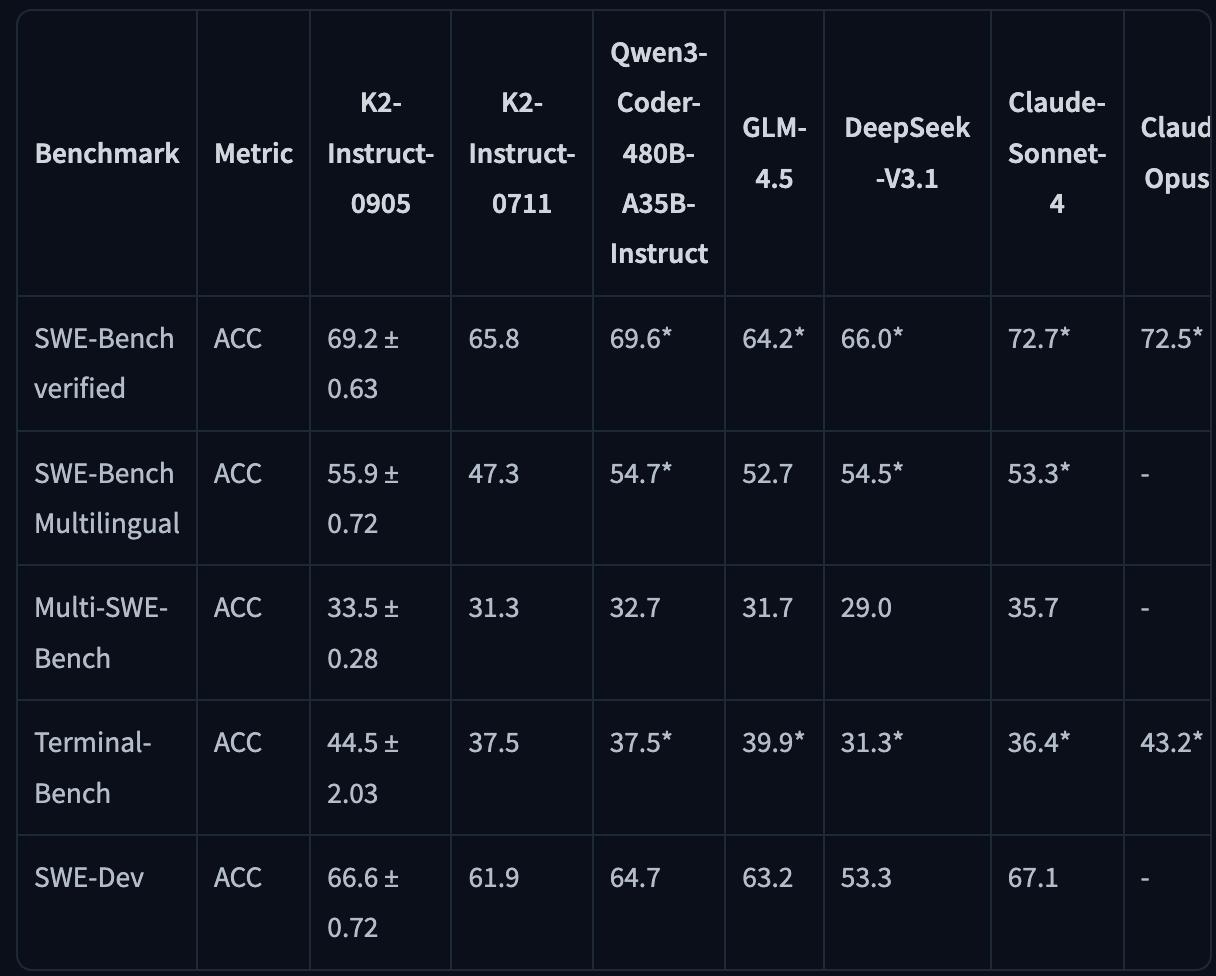
Task: Click the K2-Instruct-0711 column header
Action: tap(521, 153)
